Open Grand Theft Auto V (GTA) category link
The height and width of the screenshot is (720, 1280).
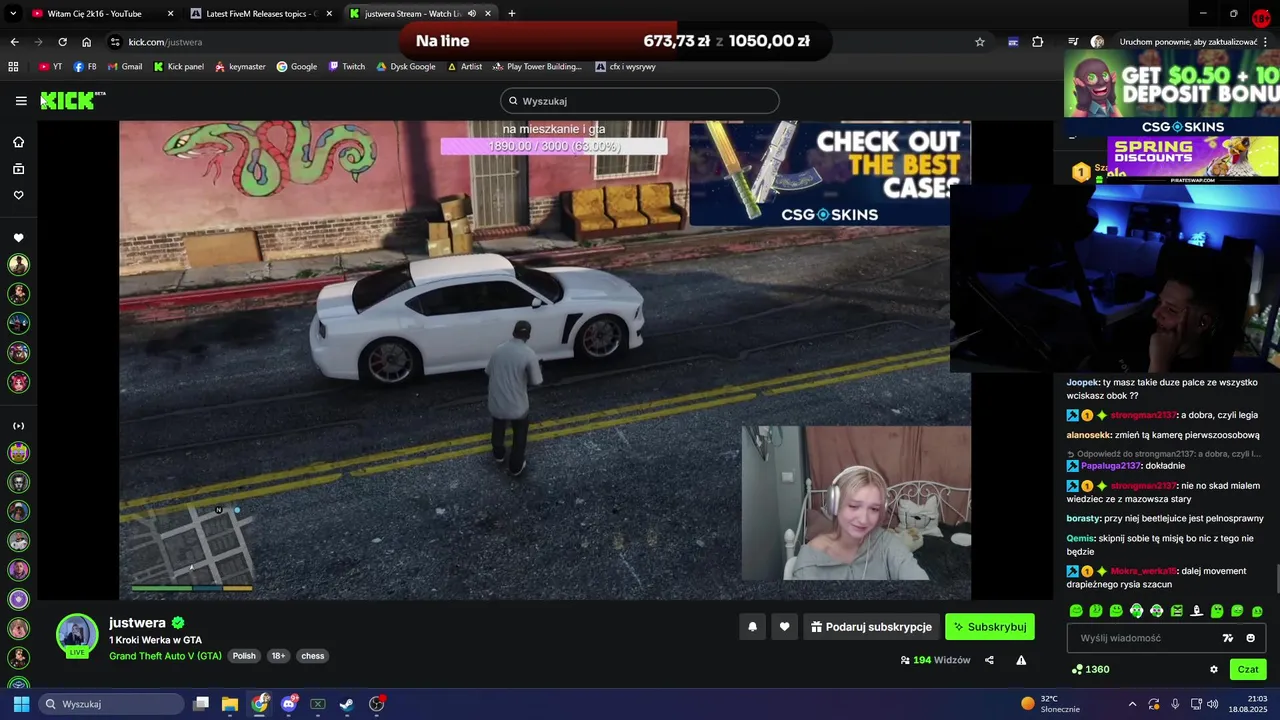tap(165, 656)
